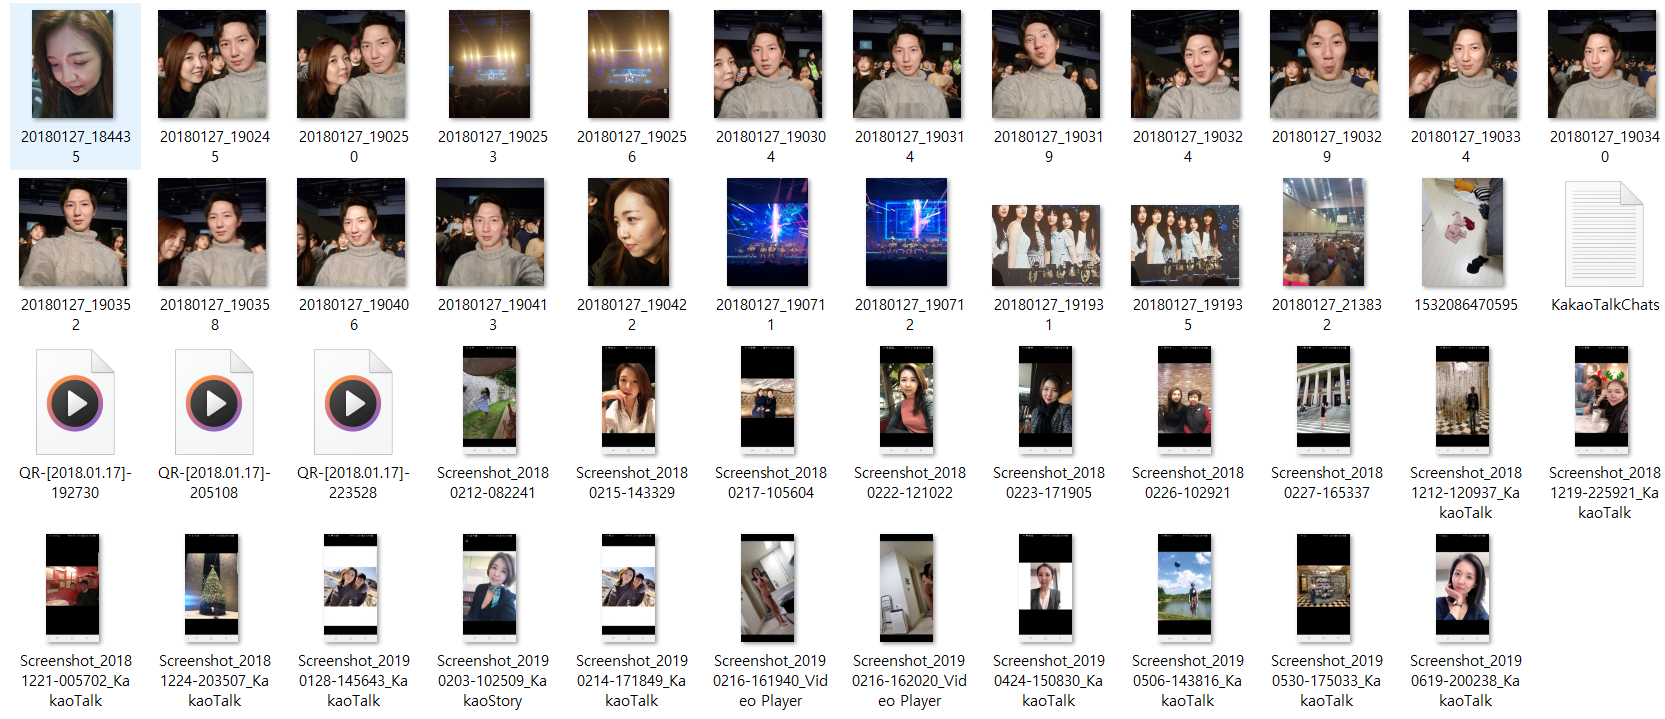This screenshot has height=719, width=1665.
Task: Click the file name 20180127_190422
Action: (x=631, y=315)
